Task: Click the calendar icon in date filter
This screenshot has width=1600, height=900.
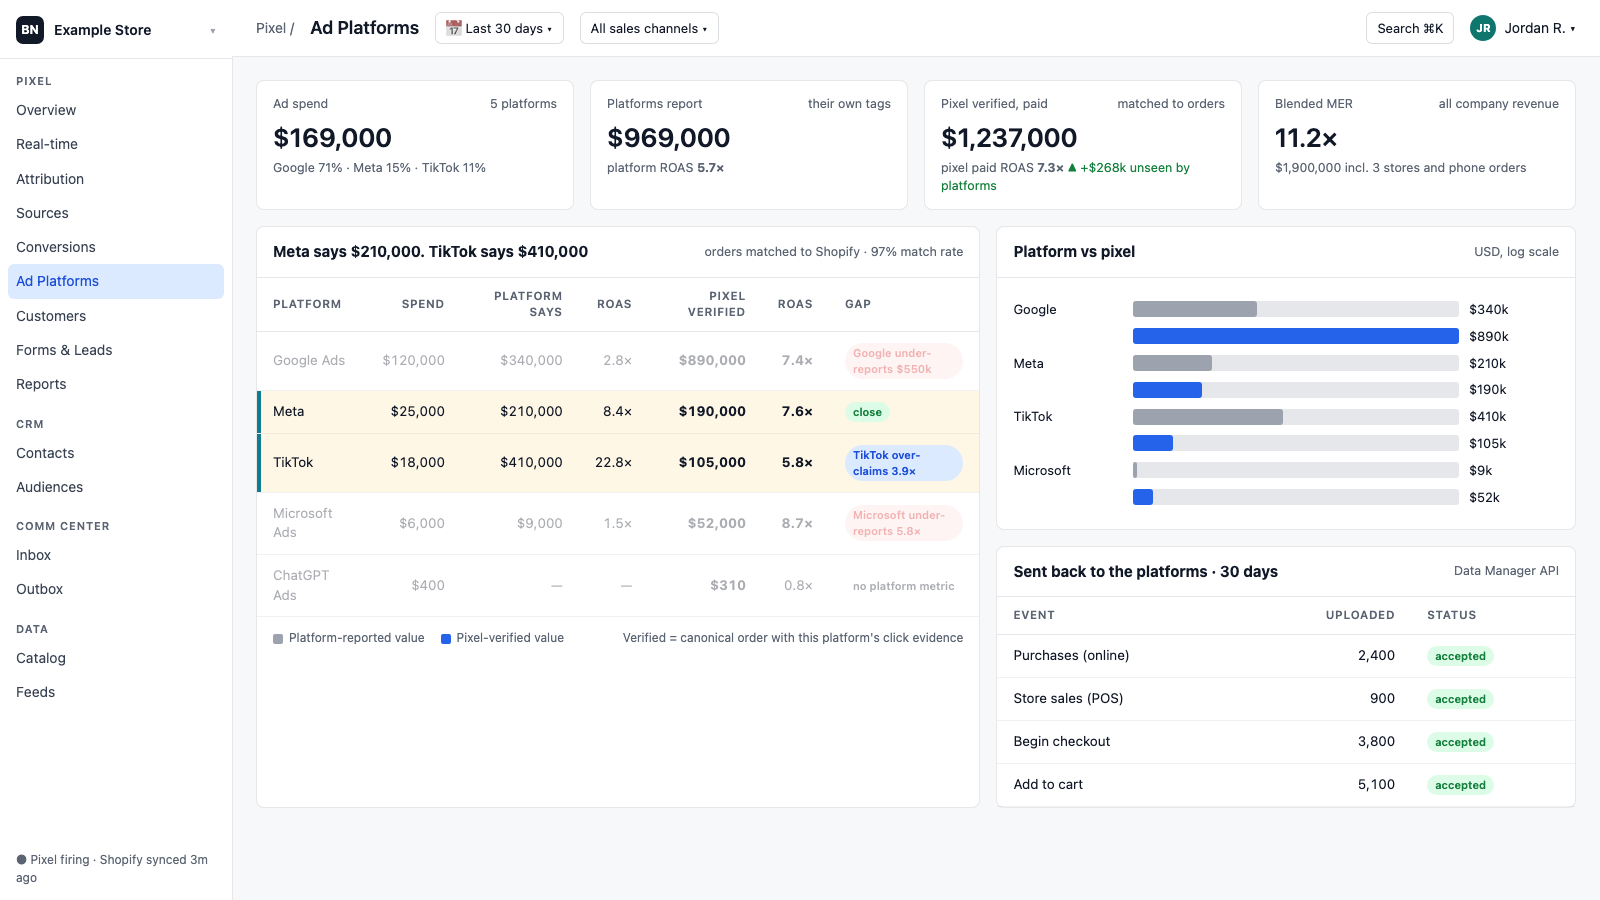Action: (x=453, y=28)
